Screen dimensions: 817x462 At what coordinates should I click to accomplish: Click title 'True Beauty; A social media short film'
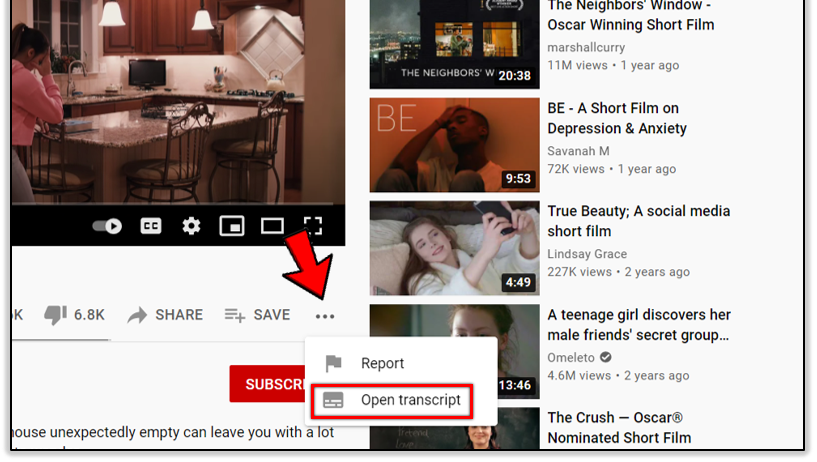point(638,221)
